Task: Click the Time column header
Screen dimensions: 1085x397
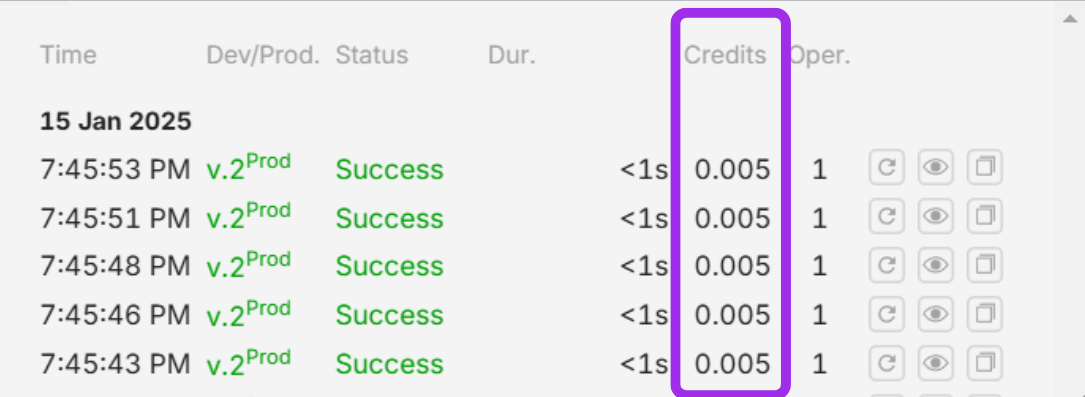Action: (68, 55)
